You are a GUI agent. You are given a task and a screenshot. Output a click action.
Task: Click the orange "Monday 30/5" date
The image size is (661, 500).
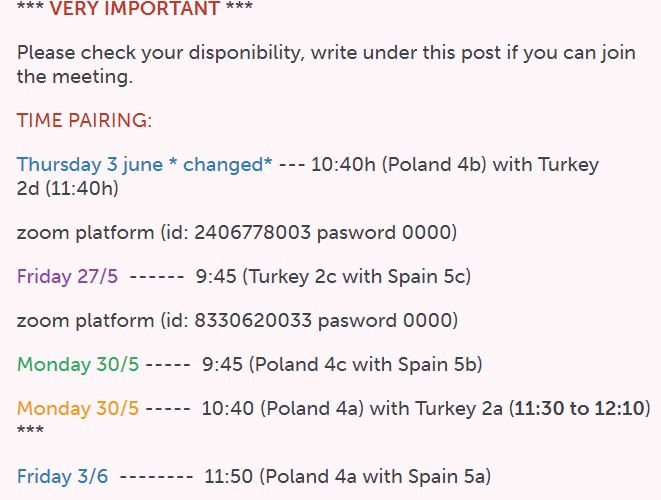pos(78,408)
